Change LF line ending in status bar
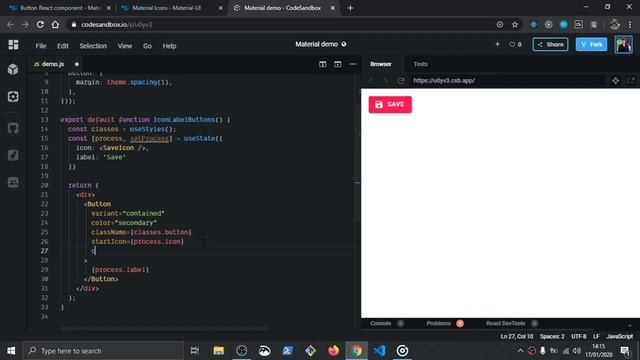640x360 pixels. [596, 336]
